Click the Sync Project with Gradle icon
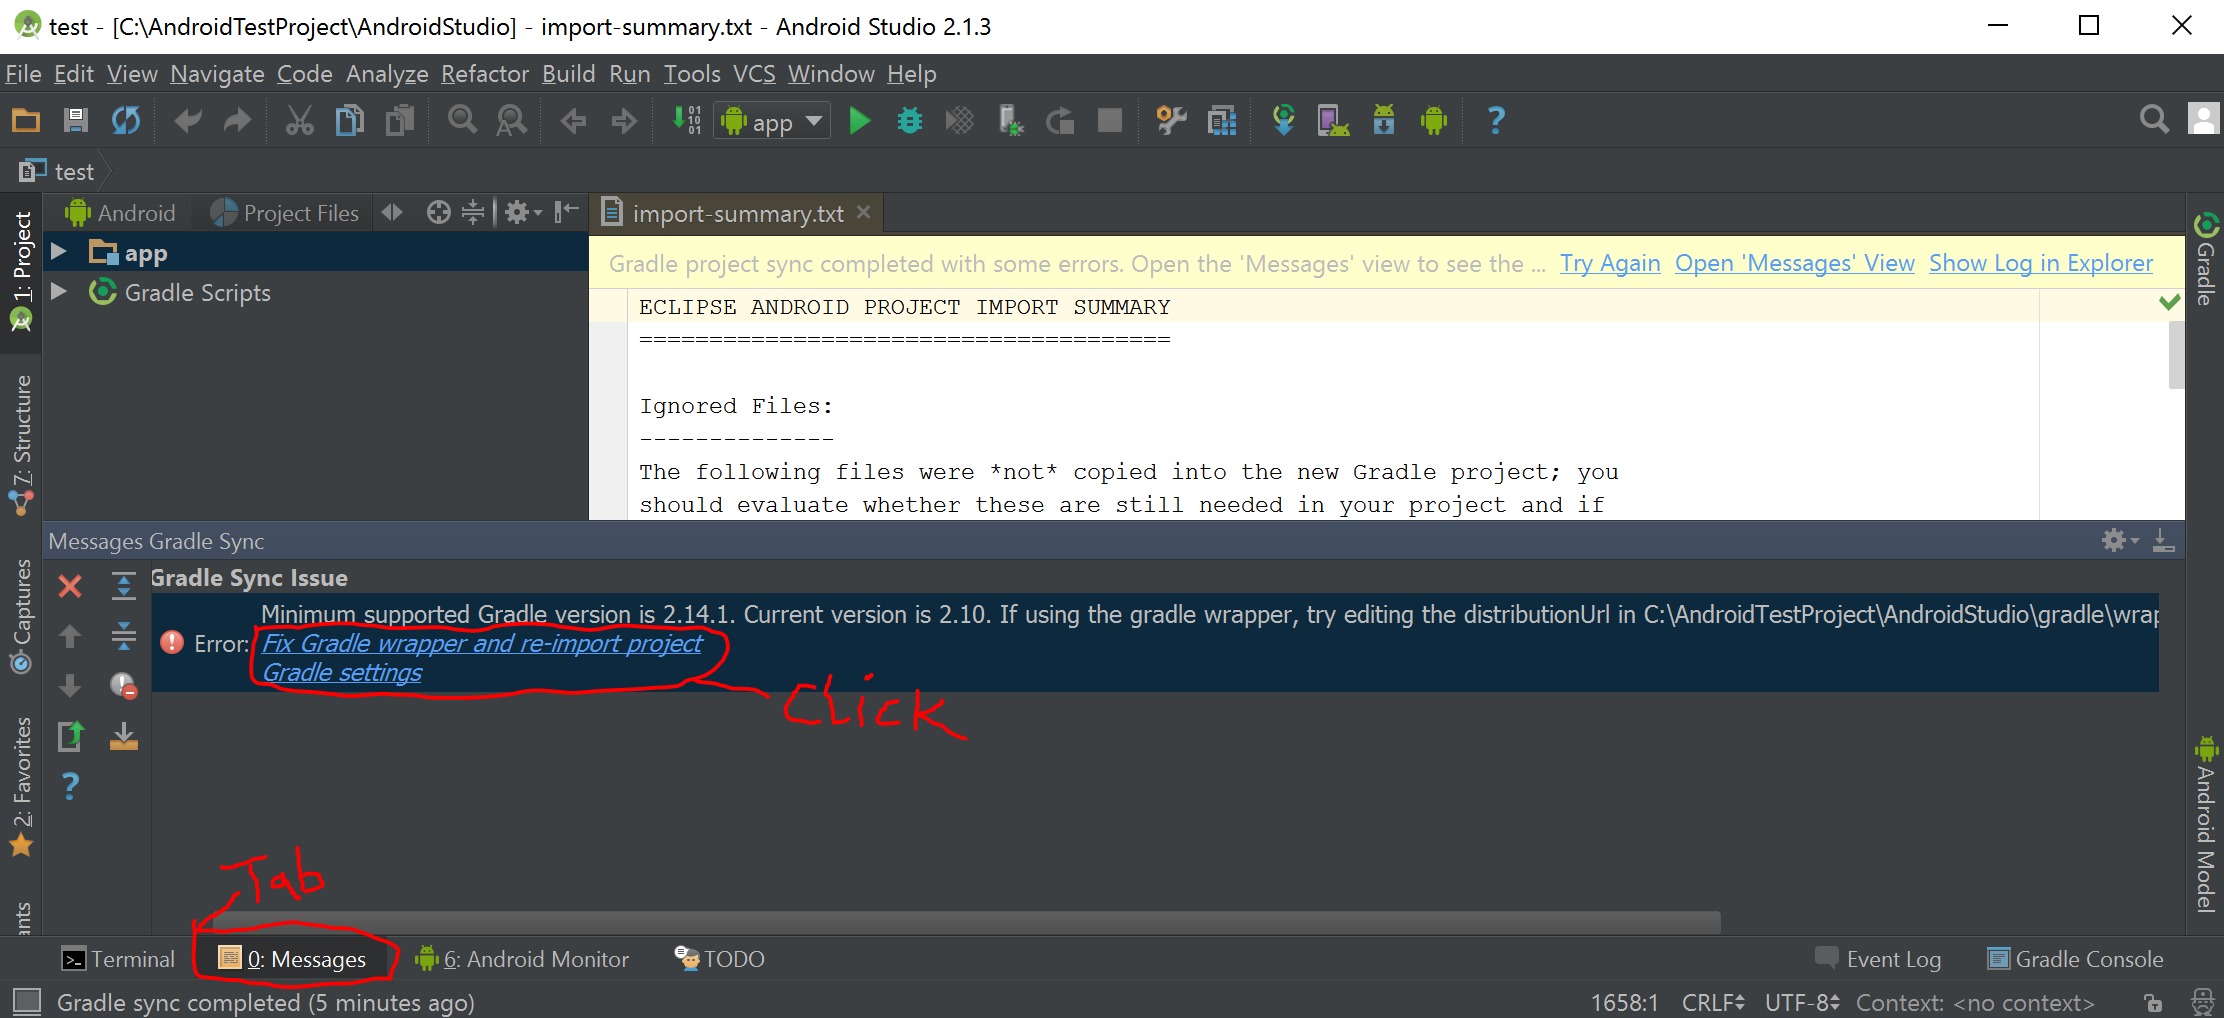2224x1018 pixels. click(1284, 121)
